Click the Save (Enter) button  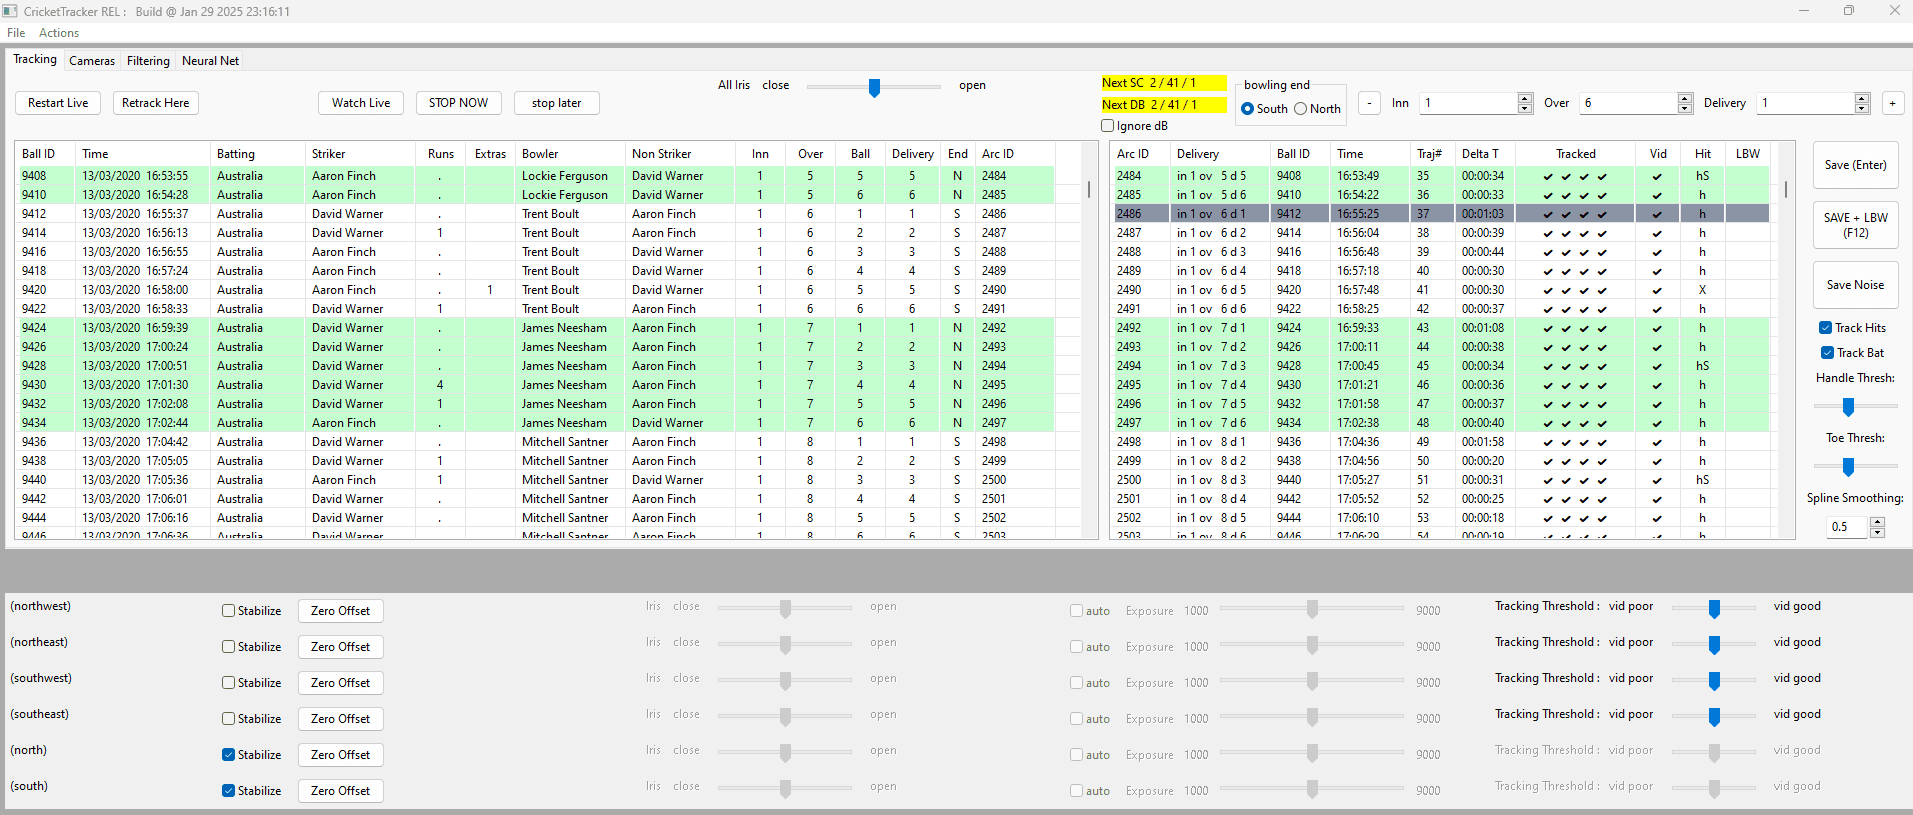point(1855,165)
